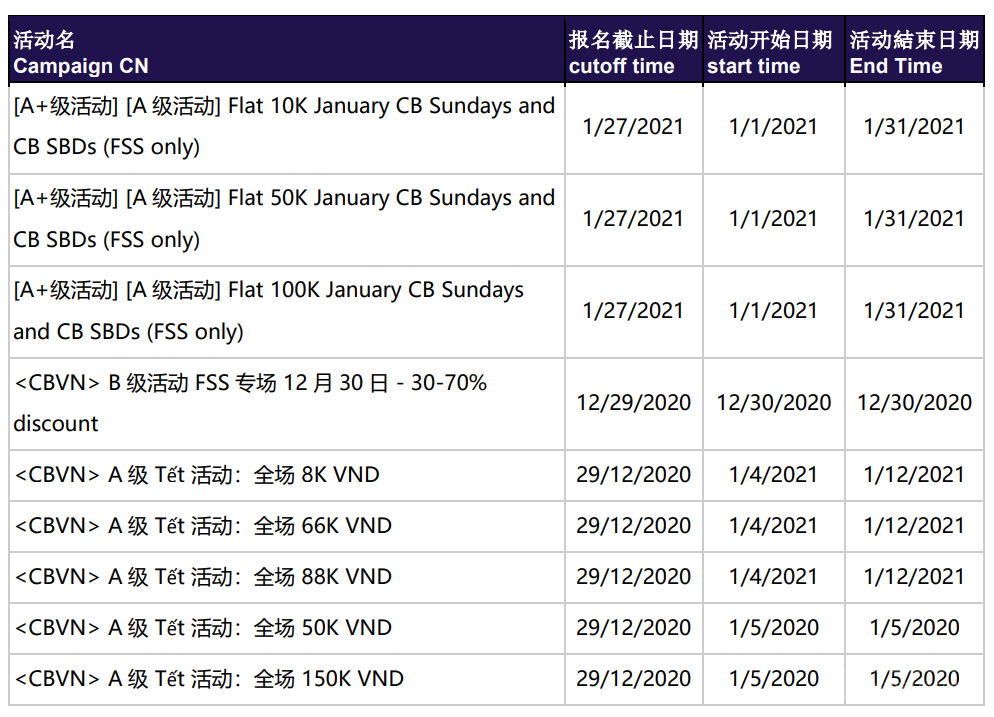Select start date of Flat 50K campaign
The width and height of the screenshot is (994, 717).
click(x=773, y=219)
